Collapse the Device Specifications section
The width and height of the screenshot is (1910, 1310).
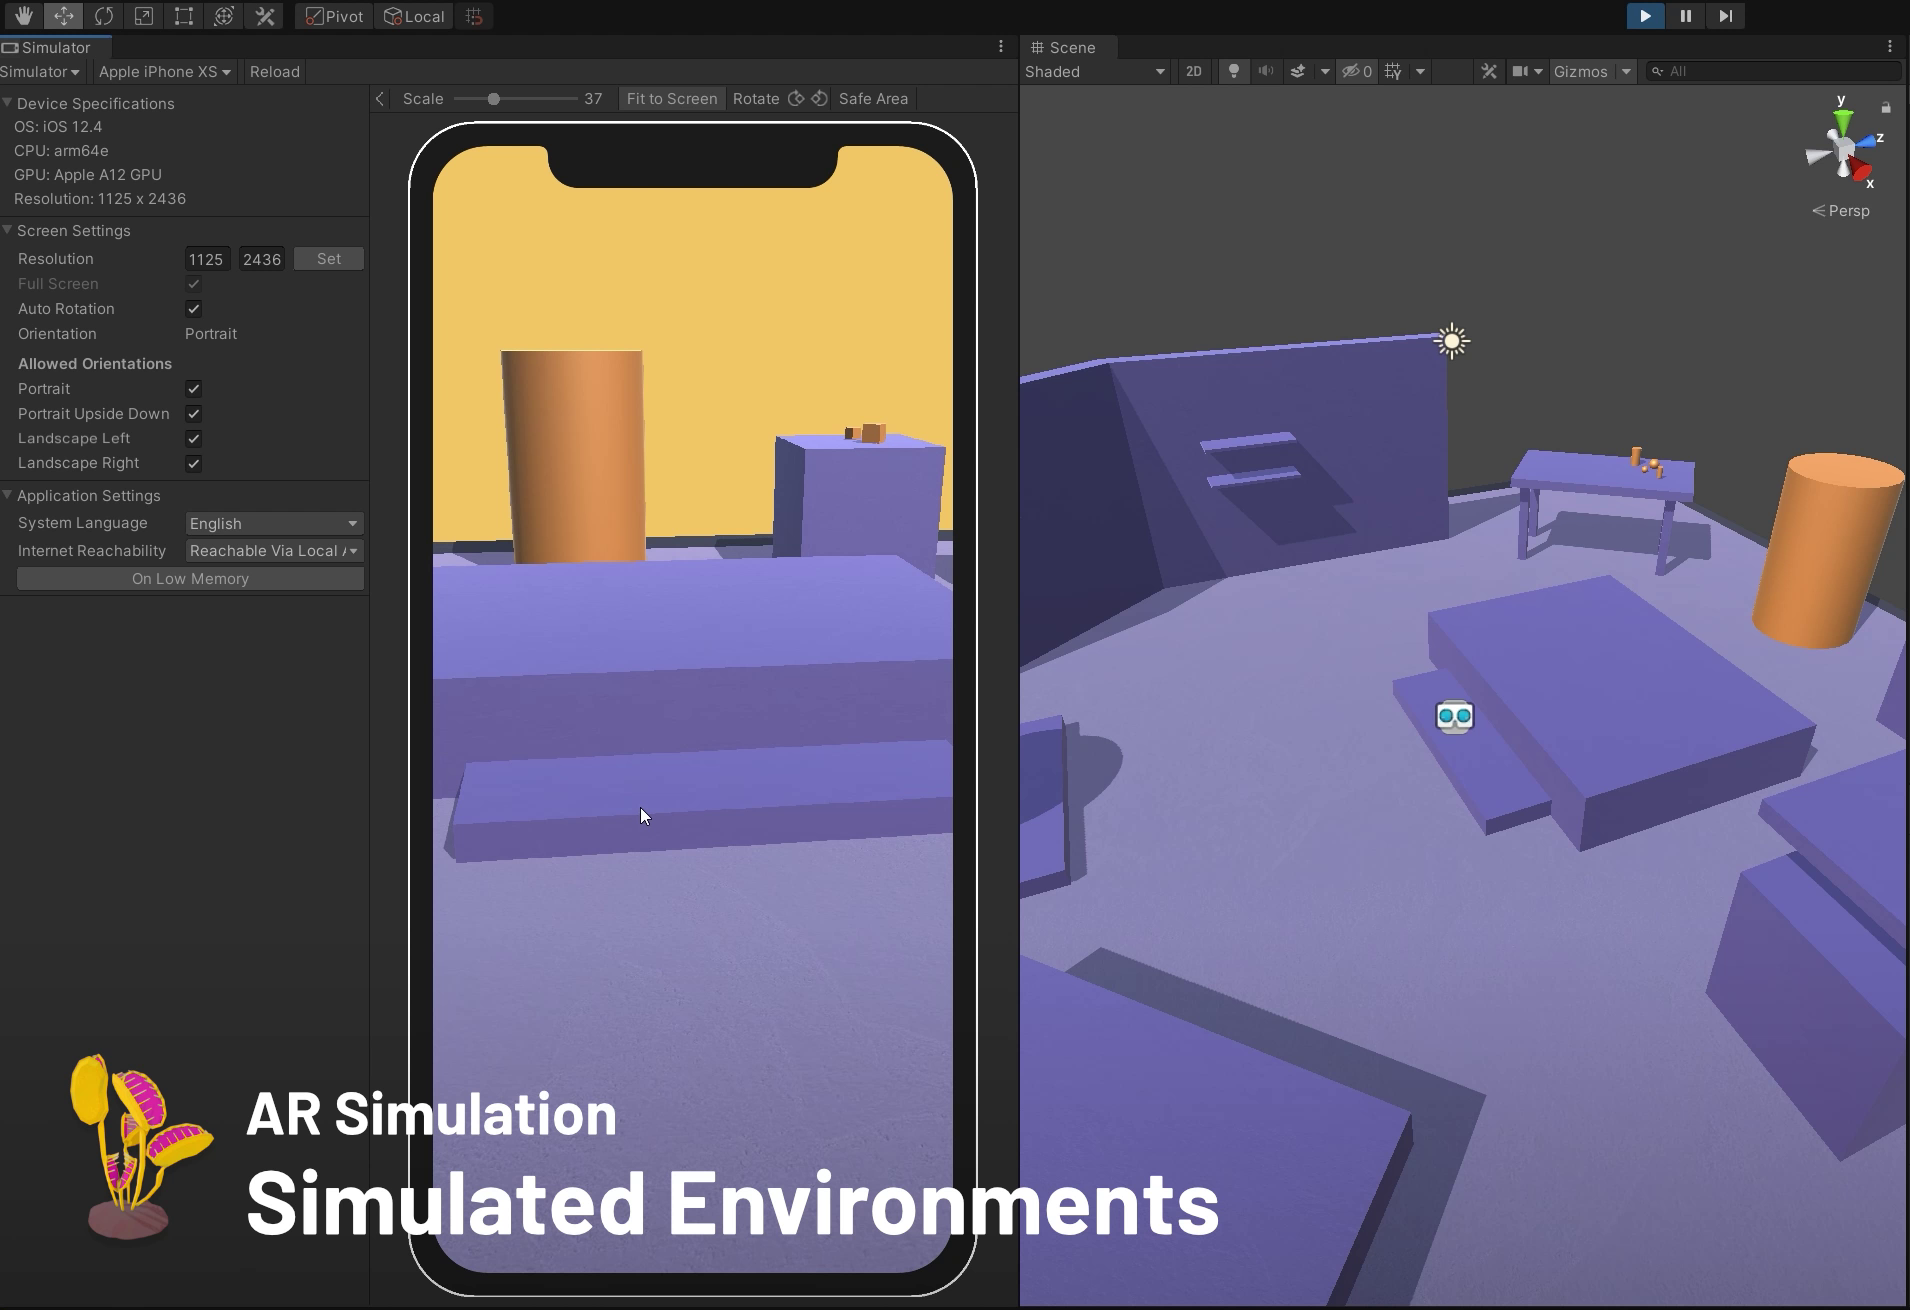[x=8, y=103]
